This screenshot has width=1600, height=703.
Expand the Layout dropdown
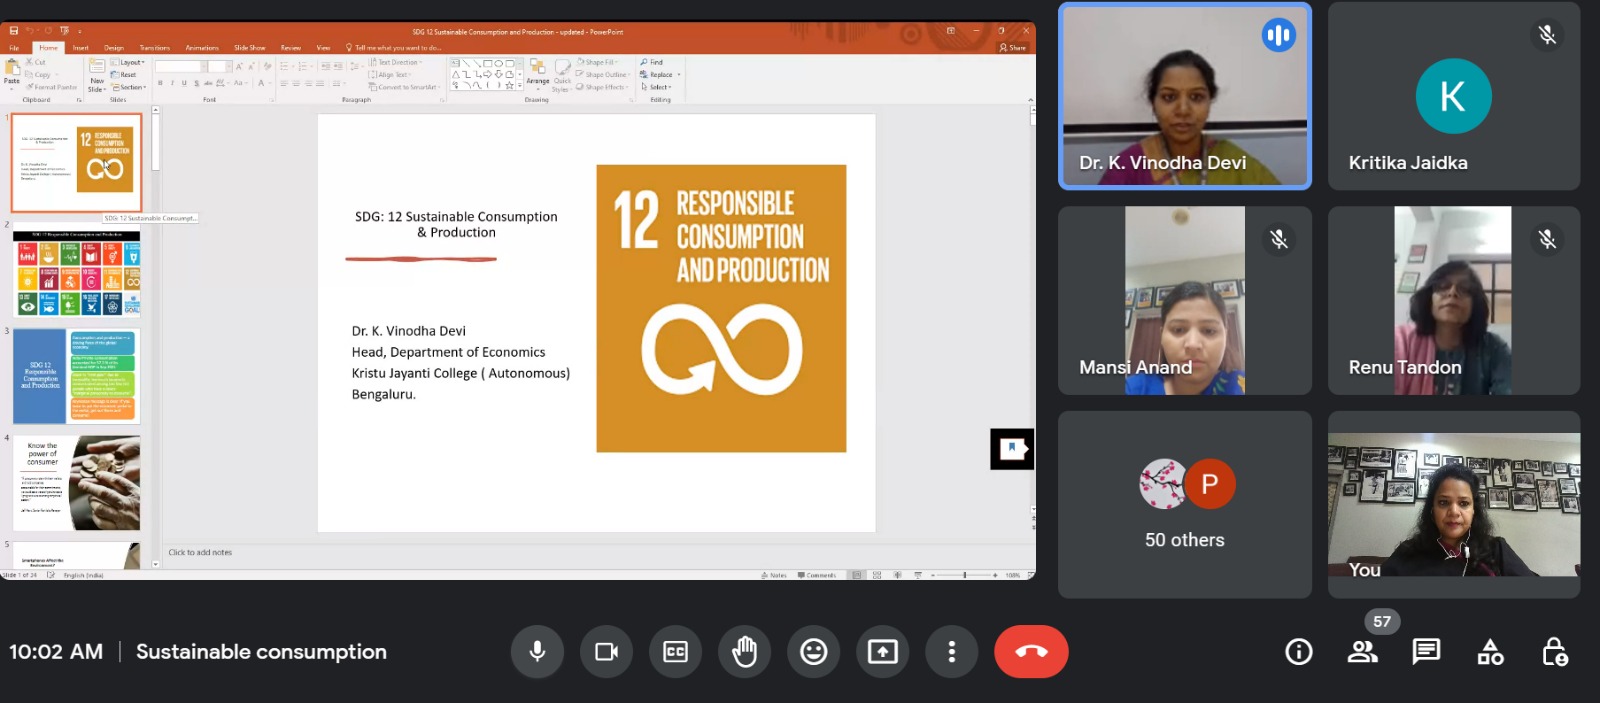[x=128, y=62]
